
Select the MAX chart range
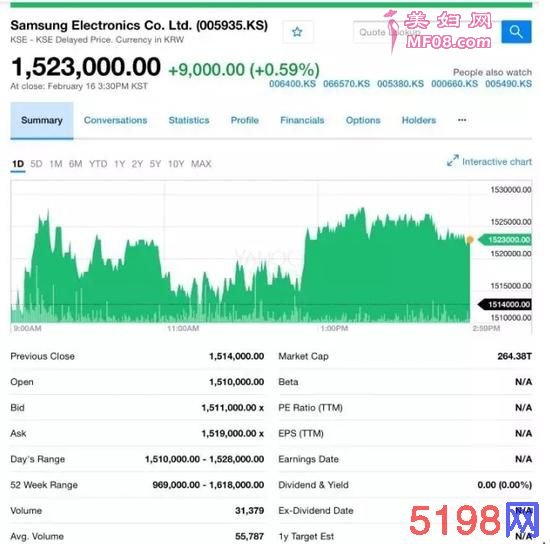[x=201, y=164]
